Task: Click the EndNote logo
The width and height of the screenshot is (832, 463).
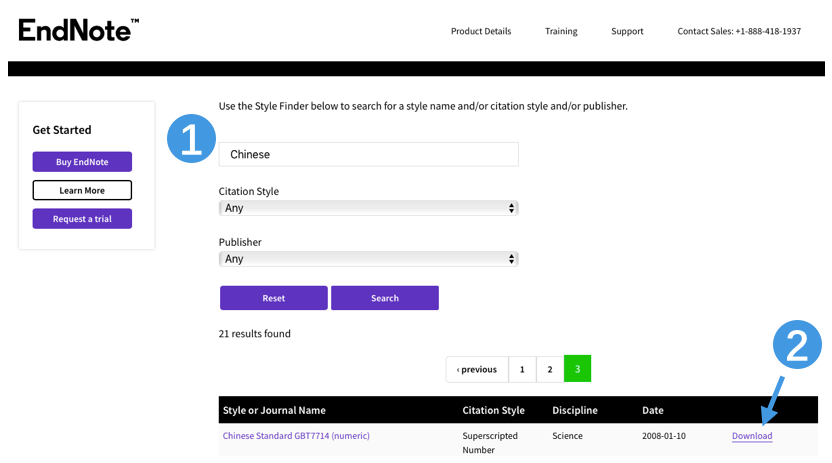Action: point(78,30)
